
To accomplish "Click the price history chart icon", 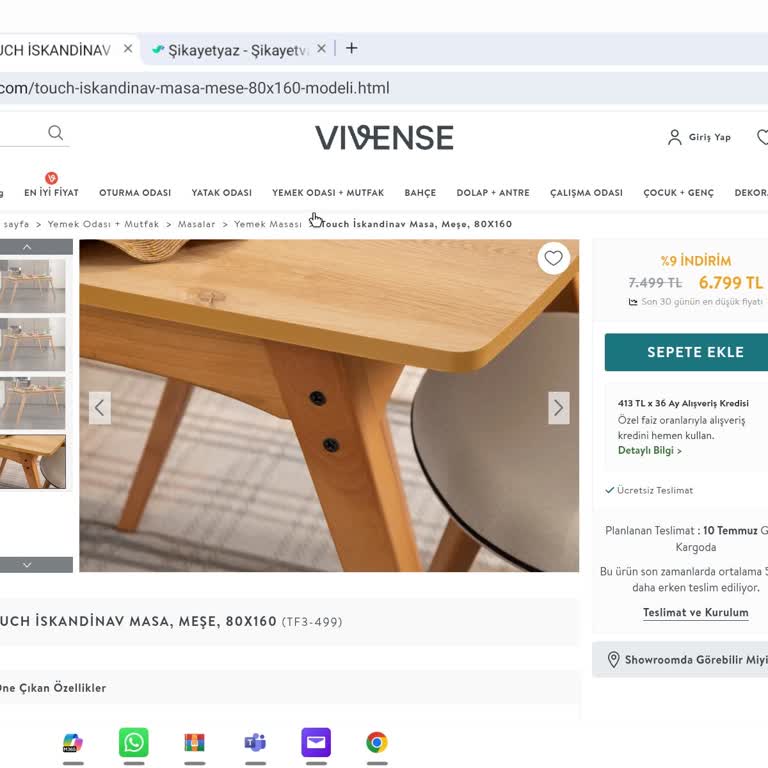I will [633, 302].
